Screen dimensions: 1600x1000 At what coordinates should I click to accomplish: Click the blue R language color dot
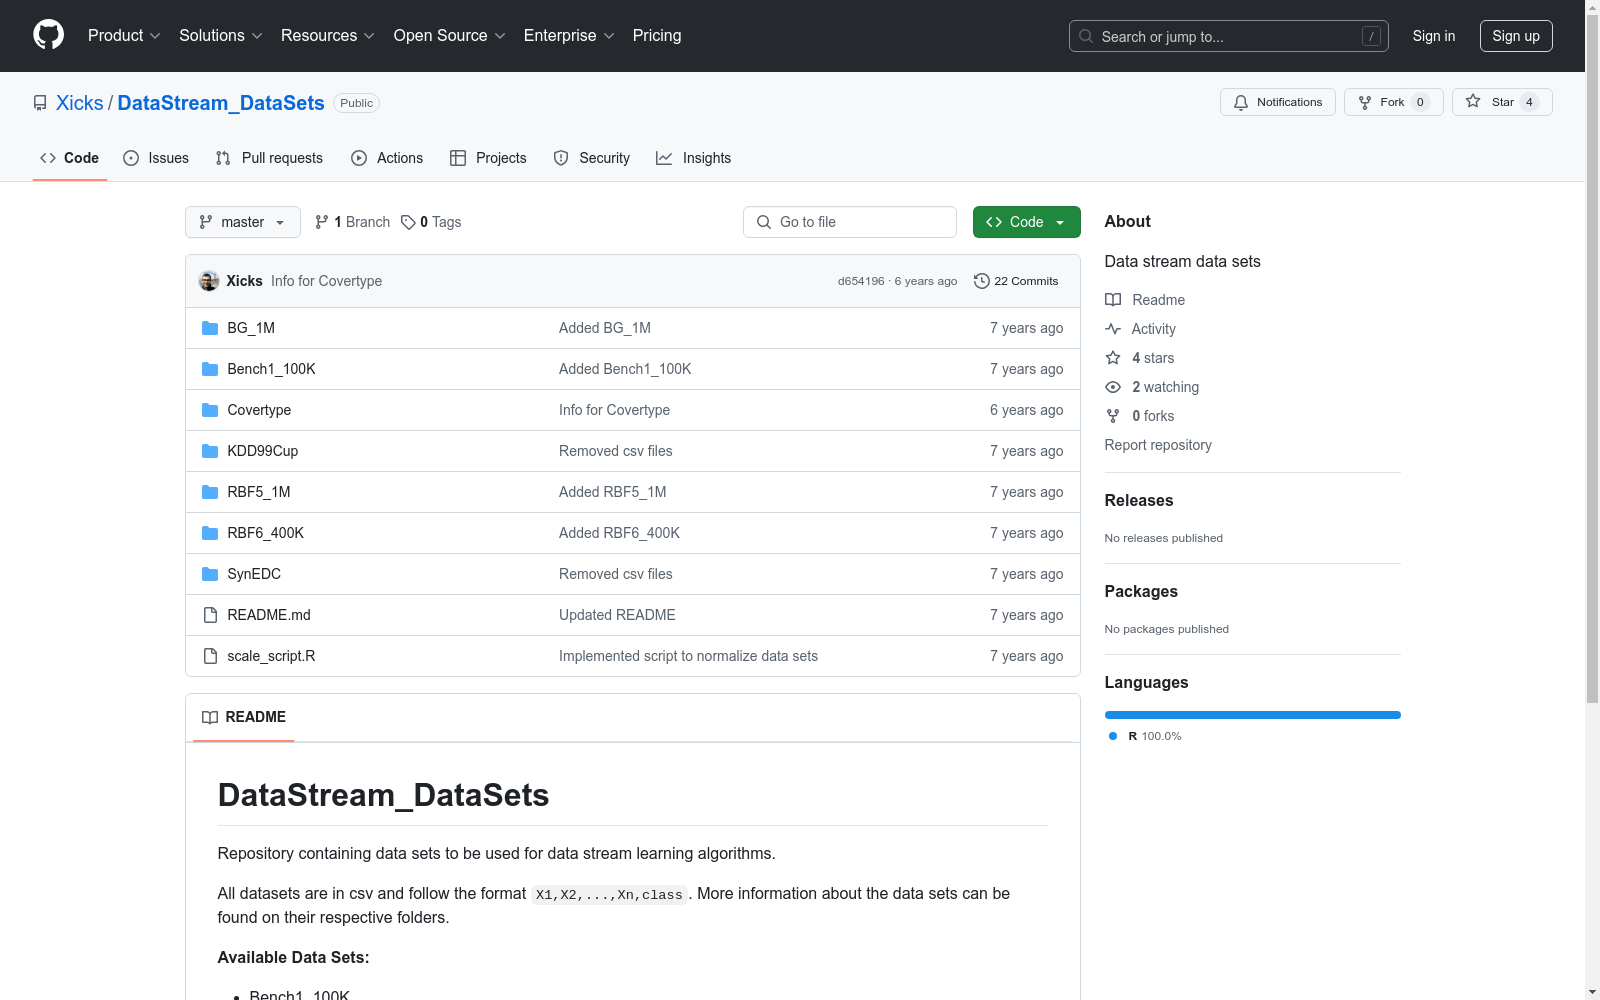coord(1113,736)
